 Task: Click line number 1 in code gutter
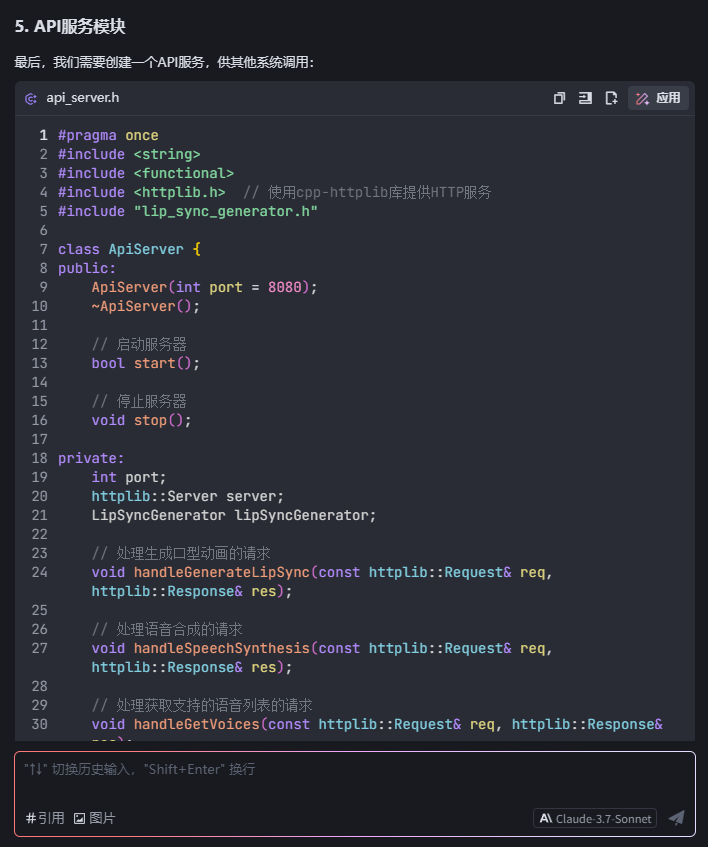(43, 135)
